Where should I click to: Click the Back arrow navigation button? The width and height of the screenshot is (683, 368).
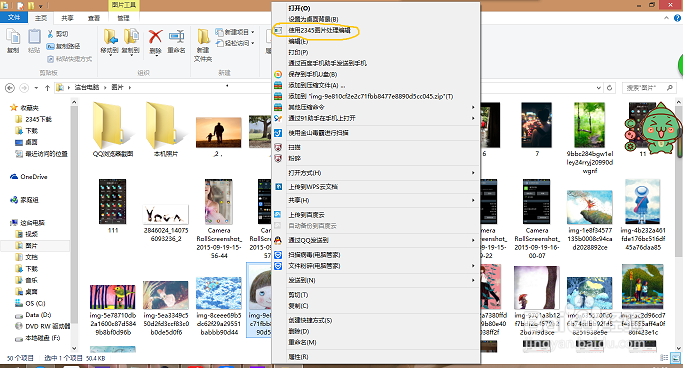pyautogui.click(x=10, y=88)
